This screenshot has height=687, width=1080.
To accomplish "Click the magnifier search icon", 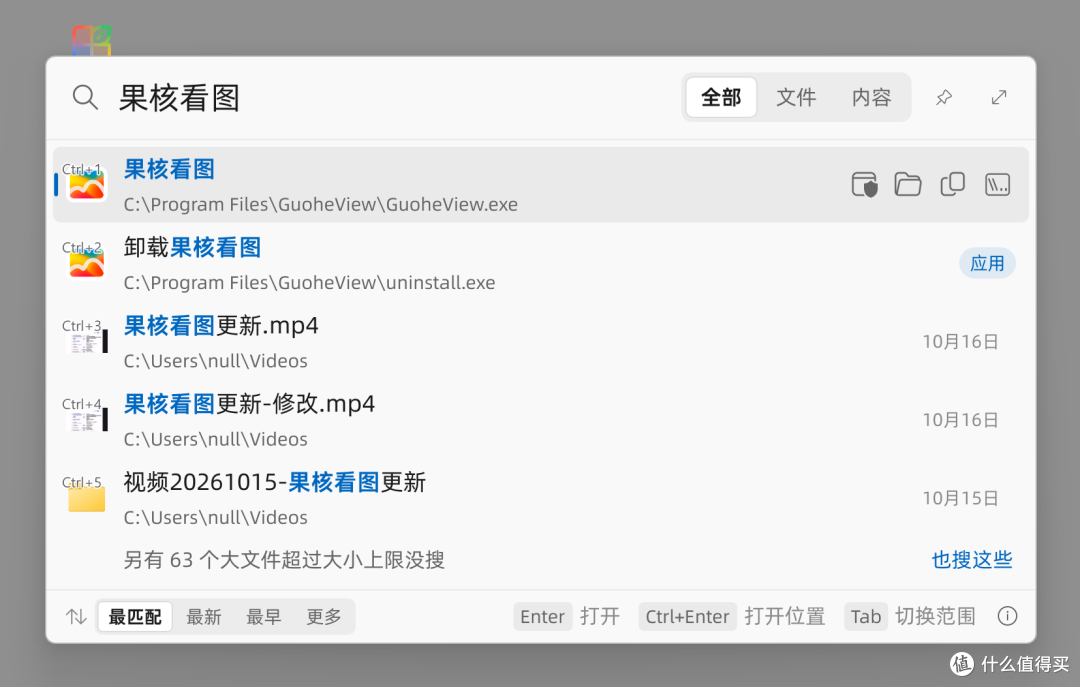I will pos(85,97).
